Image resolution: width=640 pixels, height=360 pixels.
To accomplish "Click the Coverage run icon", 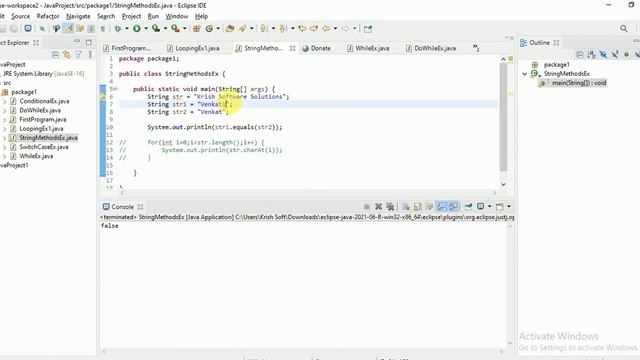I will (x=156, y=29).
